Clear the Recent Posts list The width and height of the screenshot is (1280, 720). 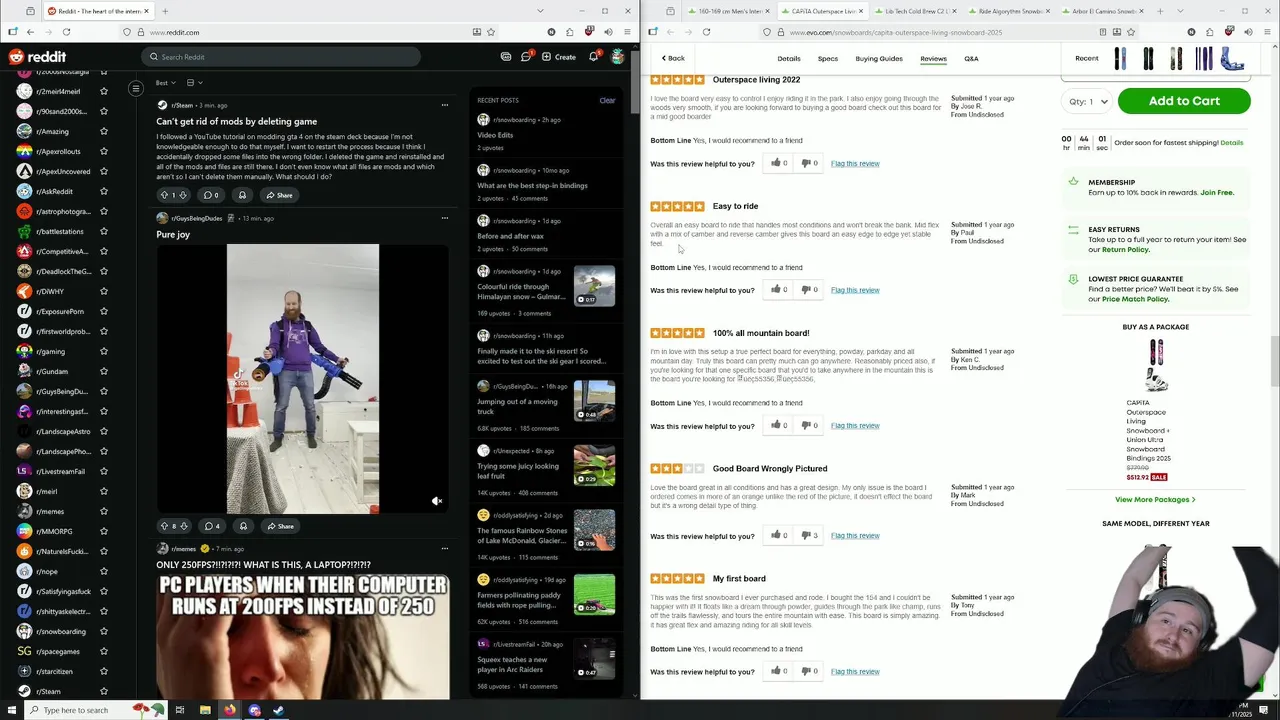click(607, 100)
